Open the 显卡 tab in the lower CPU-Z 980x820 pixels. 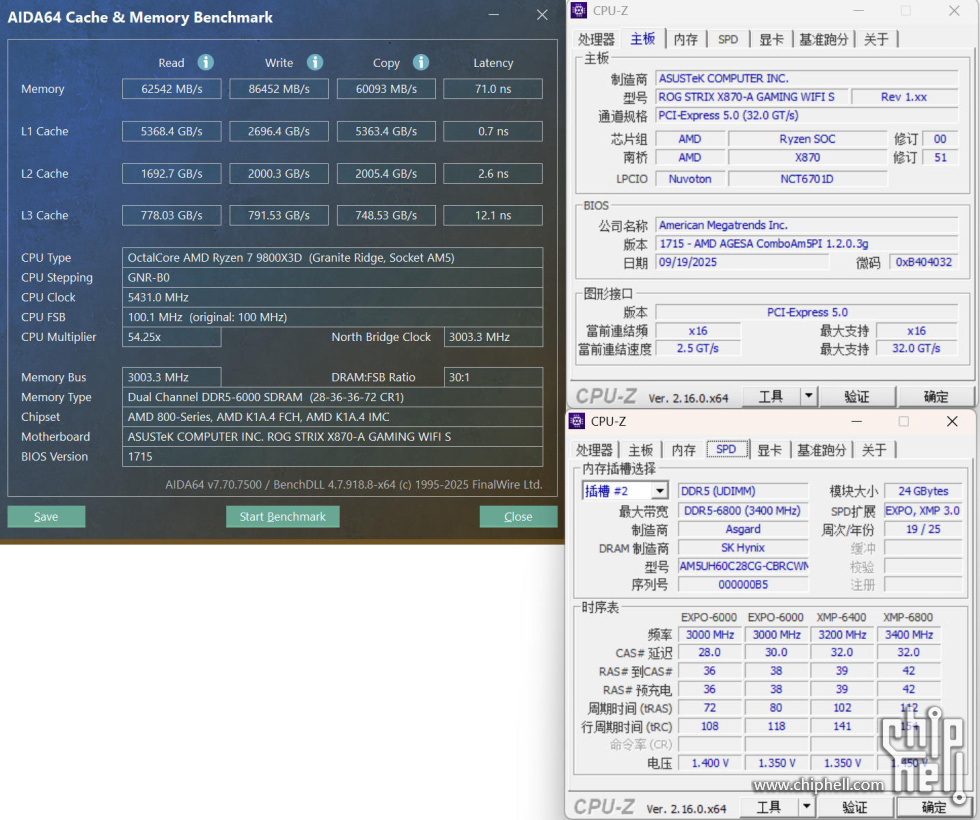click(770, 450)
